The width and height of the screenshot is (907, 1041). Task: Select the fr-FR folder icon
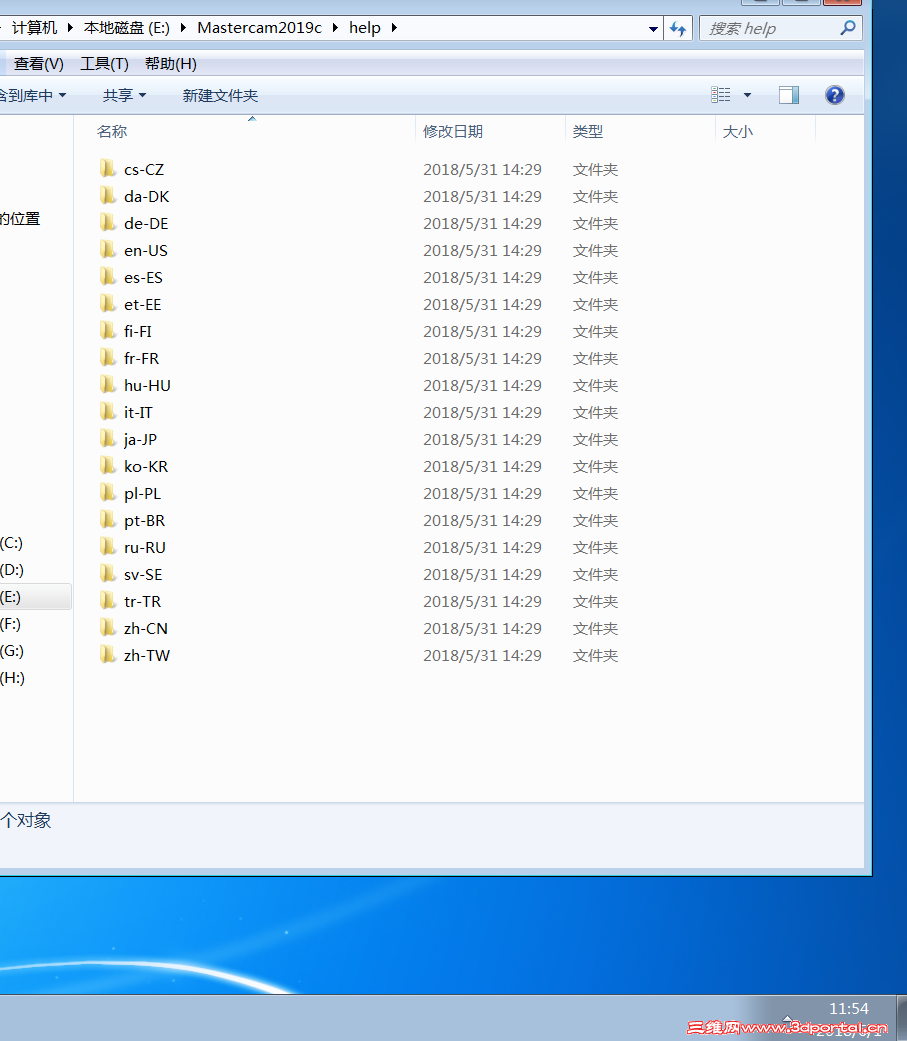click(108, 358)
